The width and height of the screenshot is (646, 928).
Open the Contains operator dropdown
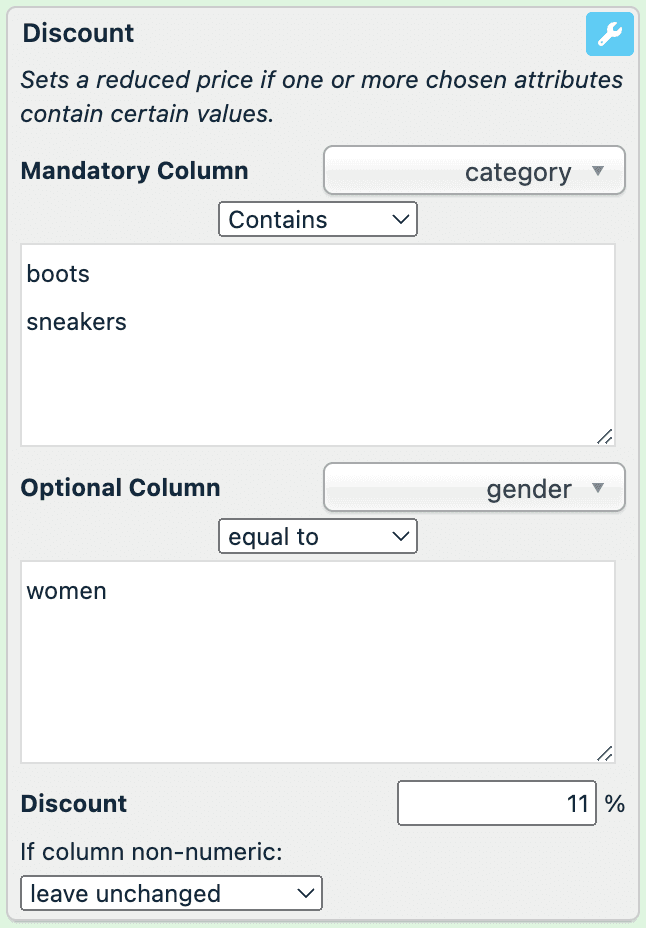[317, 220]
